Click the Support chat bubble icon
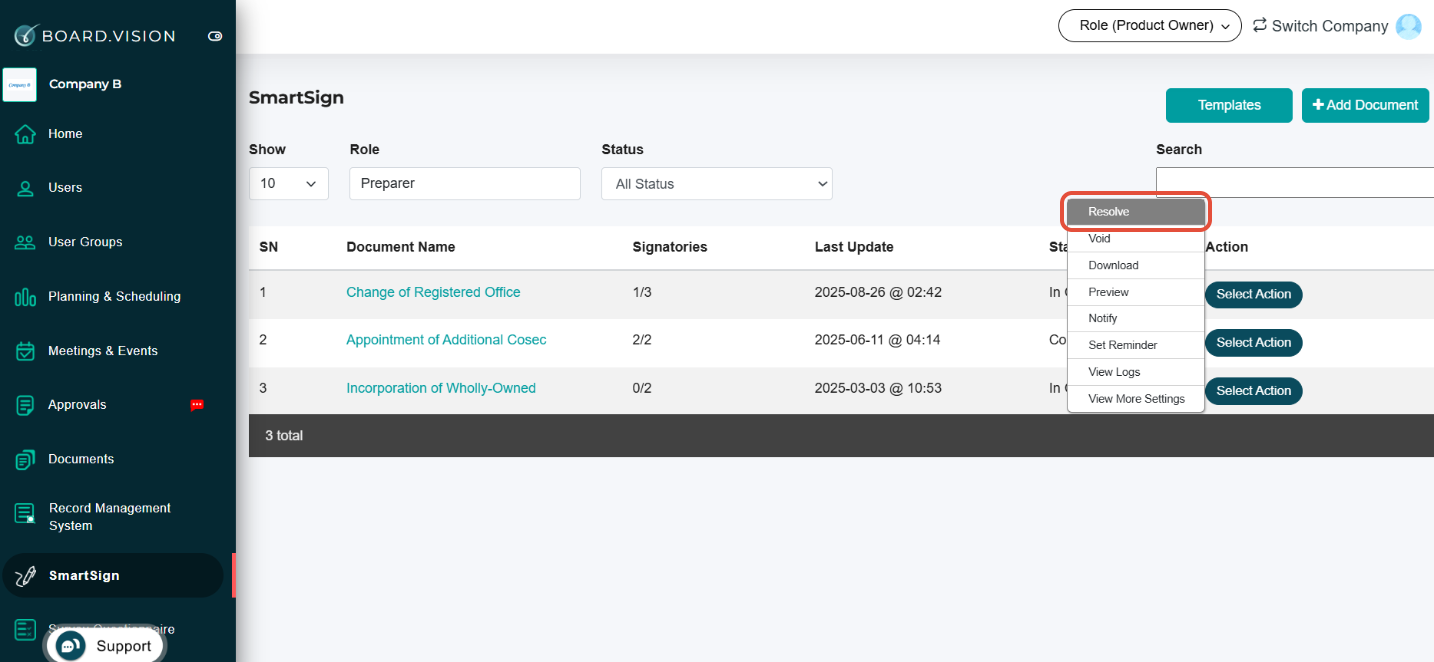The width and height of the screenshot is (1434, 662). 70,646
